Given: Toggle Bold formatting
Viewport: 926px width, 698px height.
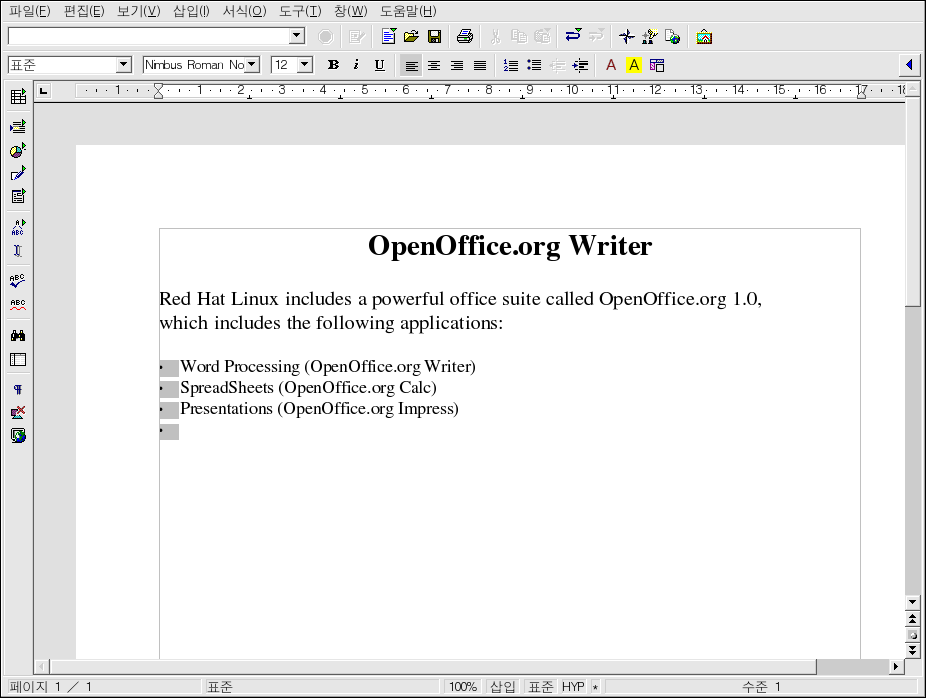Looking at the screenshot, I should (334, 65).
